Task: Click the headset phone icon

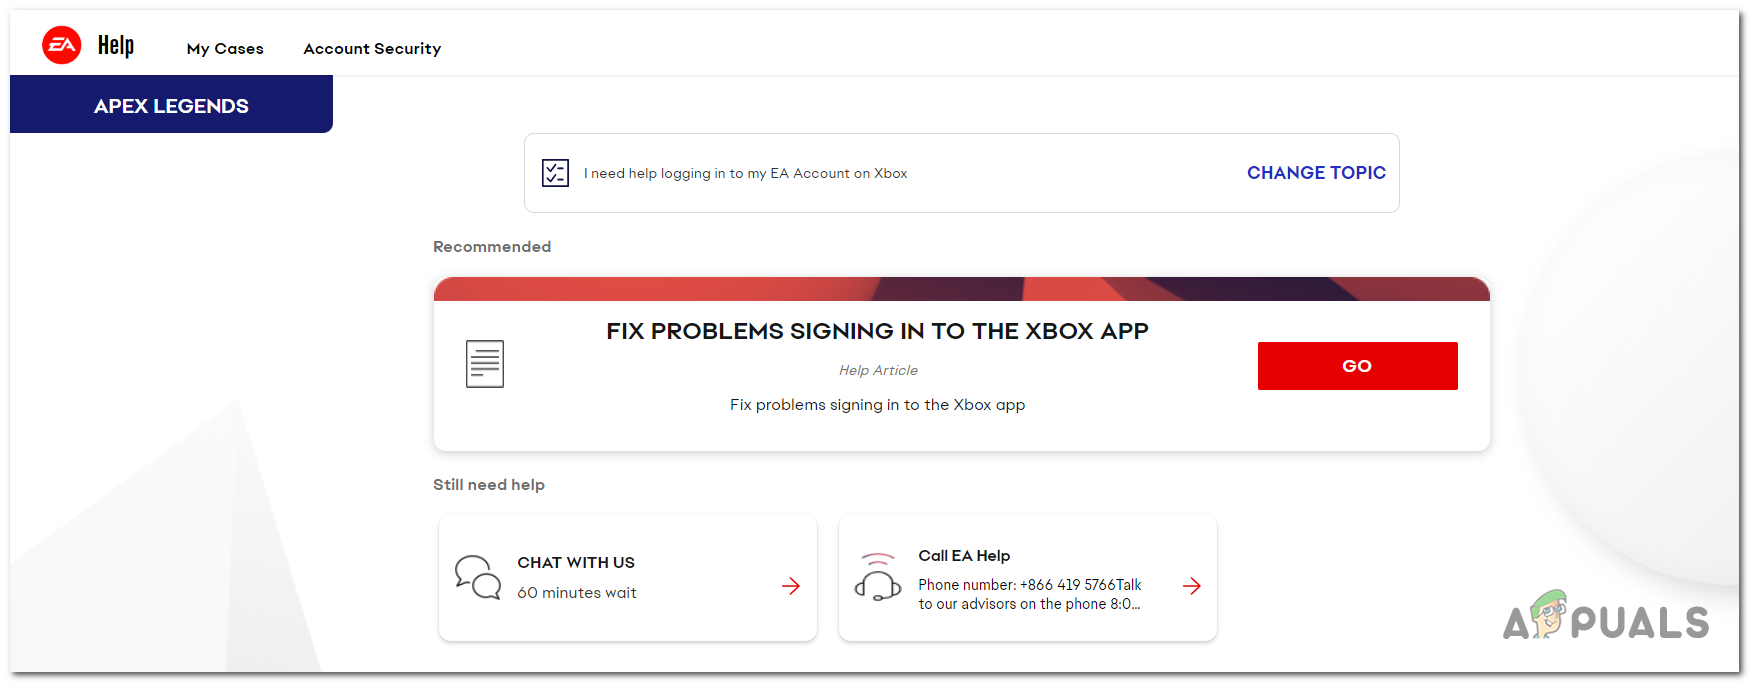Action: point(878,577)
